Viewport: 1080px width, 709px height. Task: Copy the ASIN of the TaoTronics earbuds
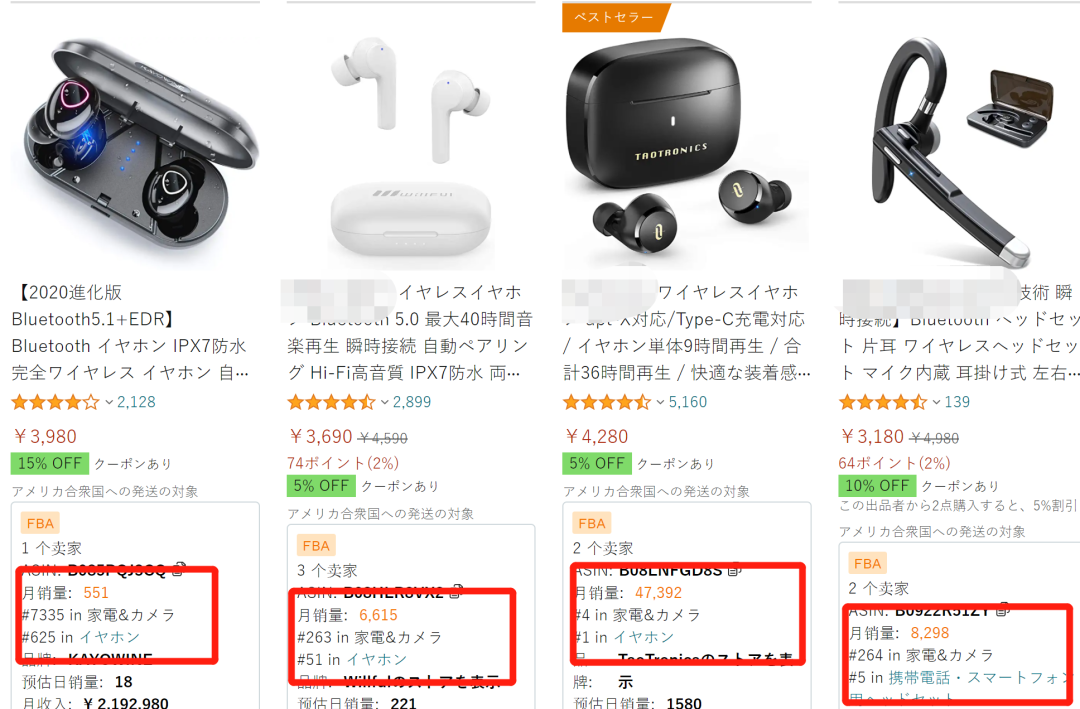734,570
